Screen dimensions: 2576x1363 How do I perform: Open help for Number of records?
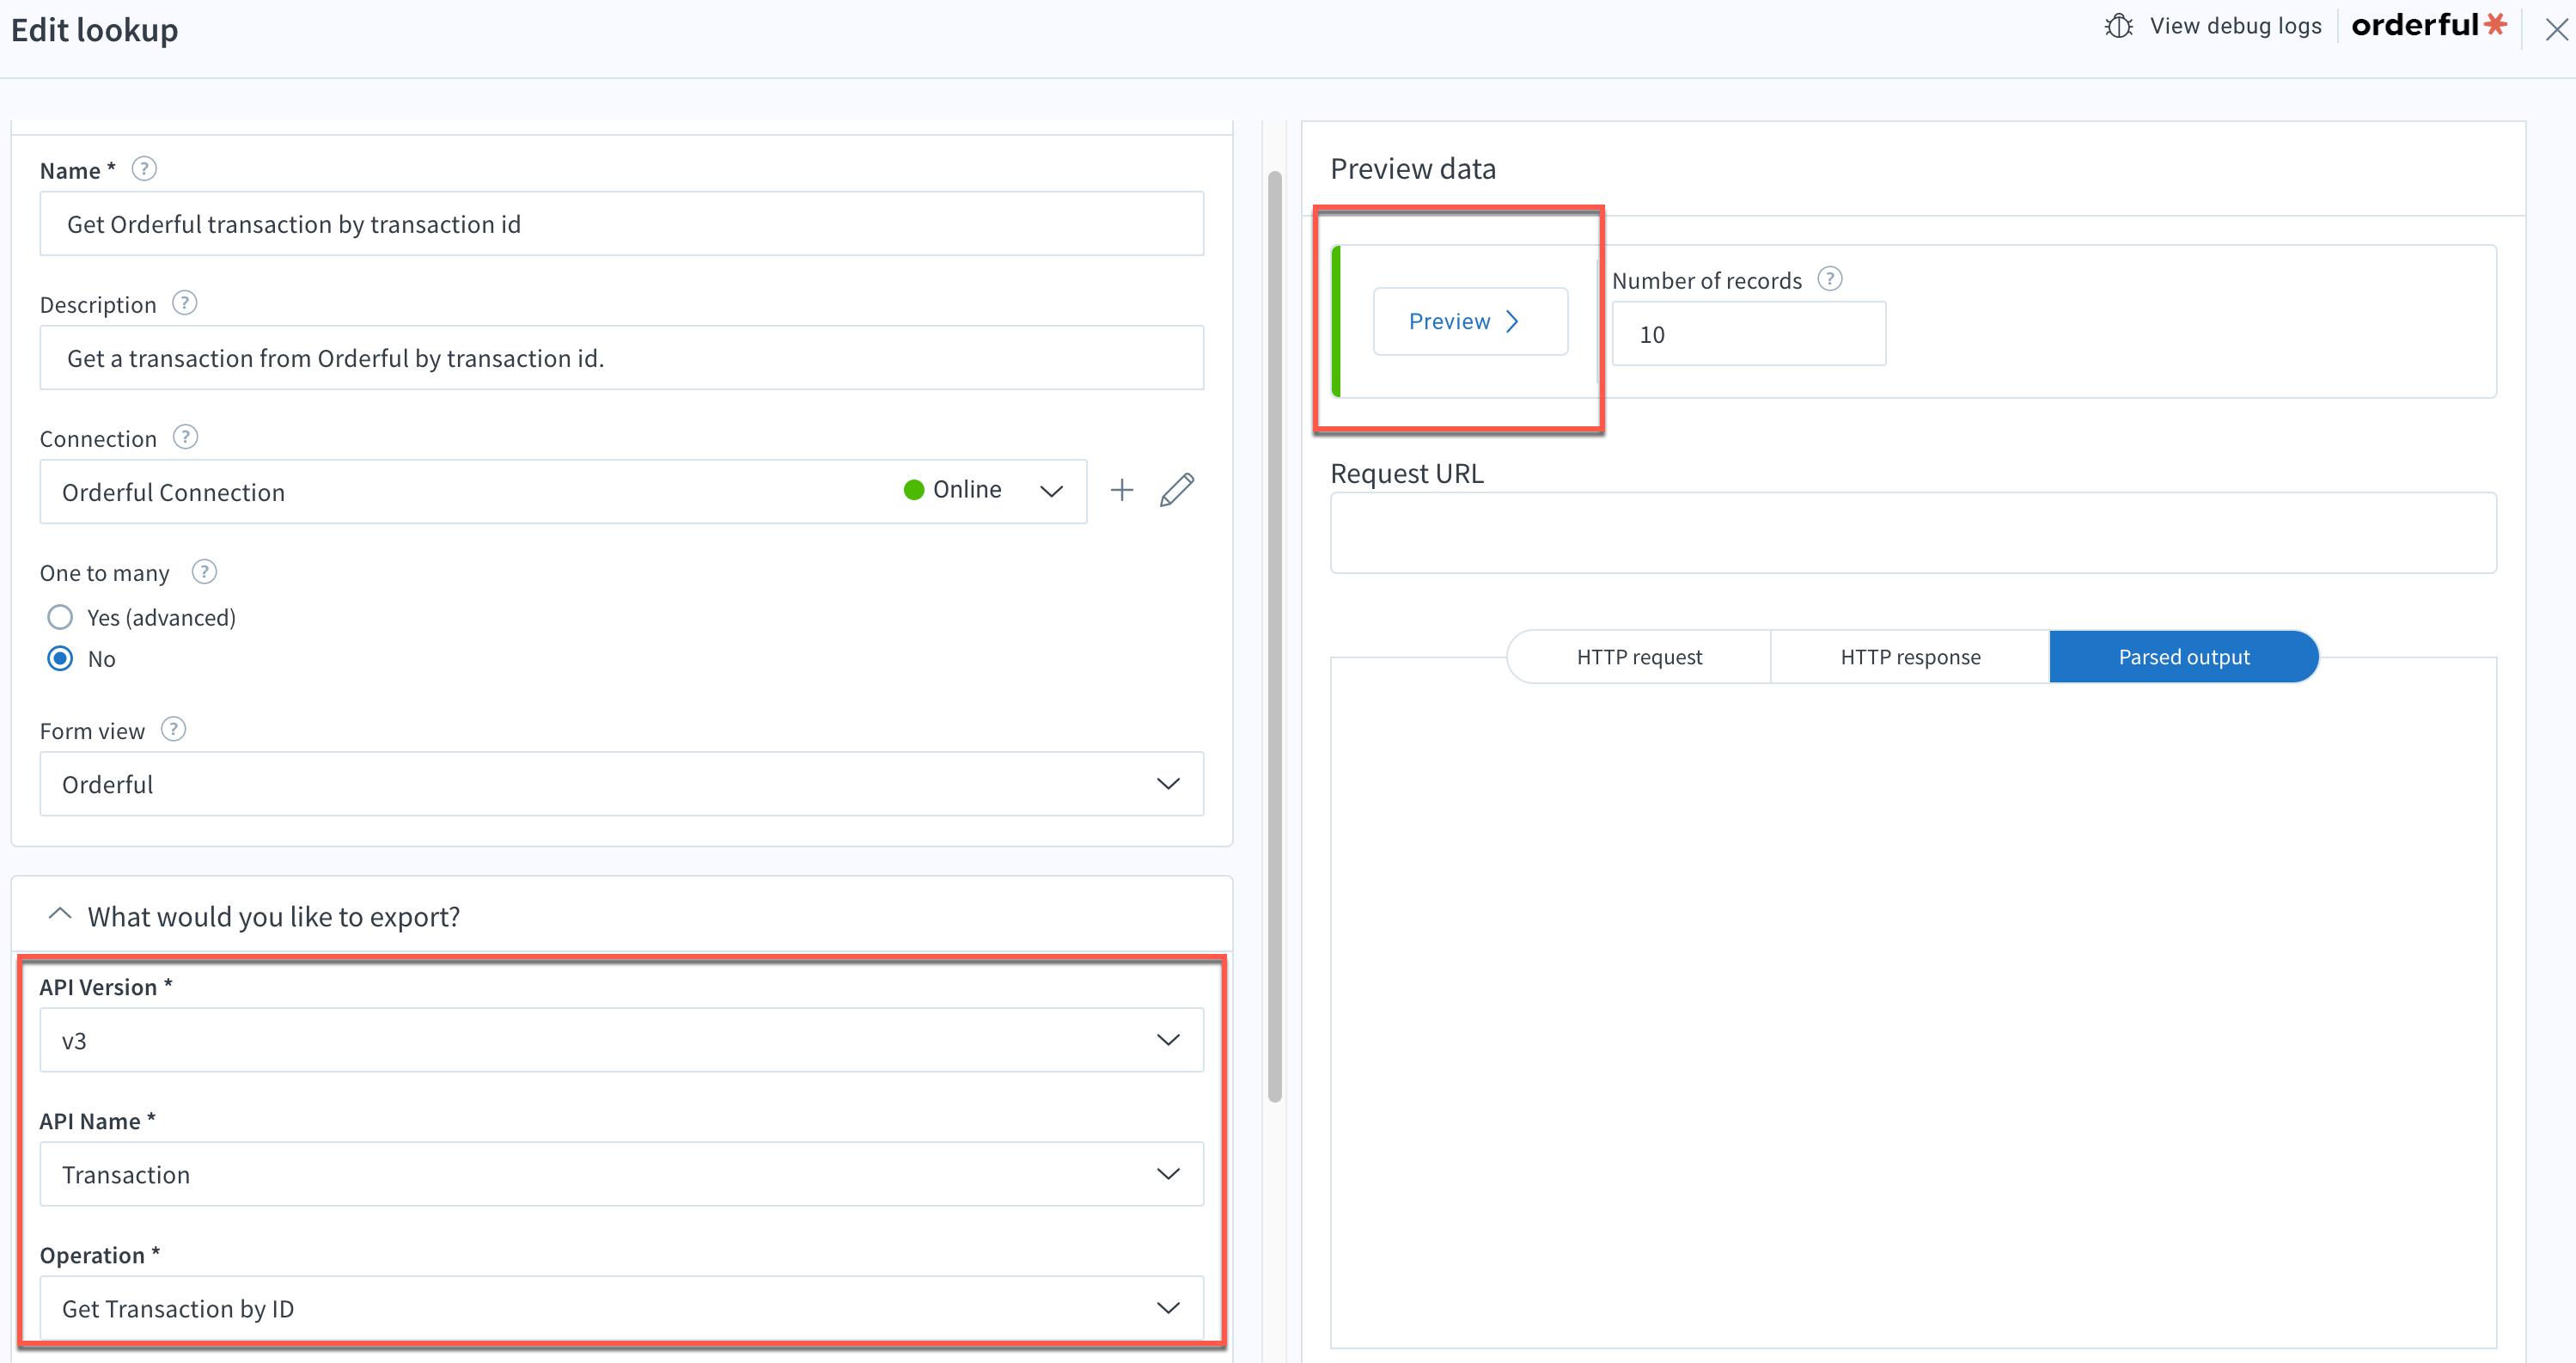(1829, 279)
